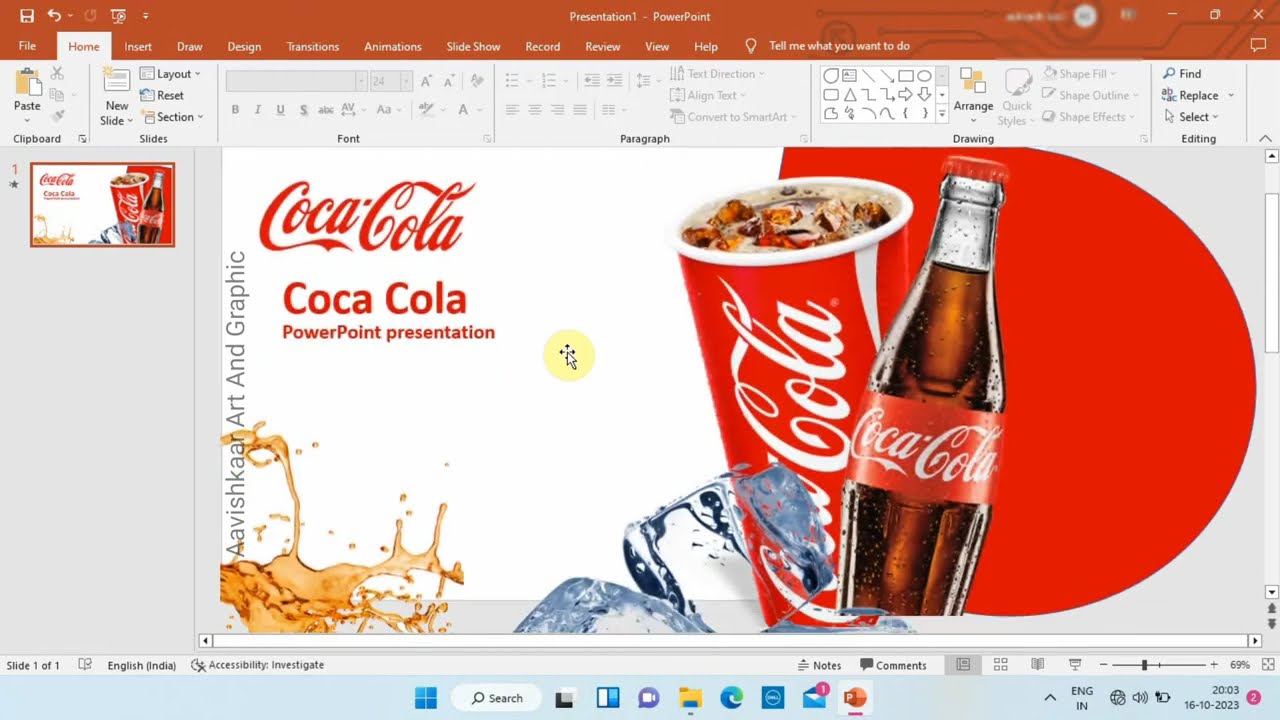Image resolution: width=1280 pixels, height=720 pixels.
Task: Open the Notes pane from status bar
Action: (x=819, y=665)
